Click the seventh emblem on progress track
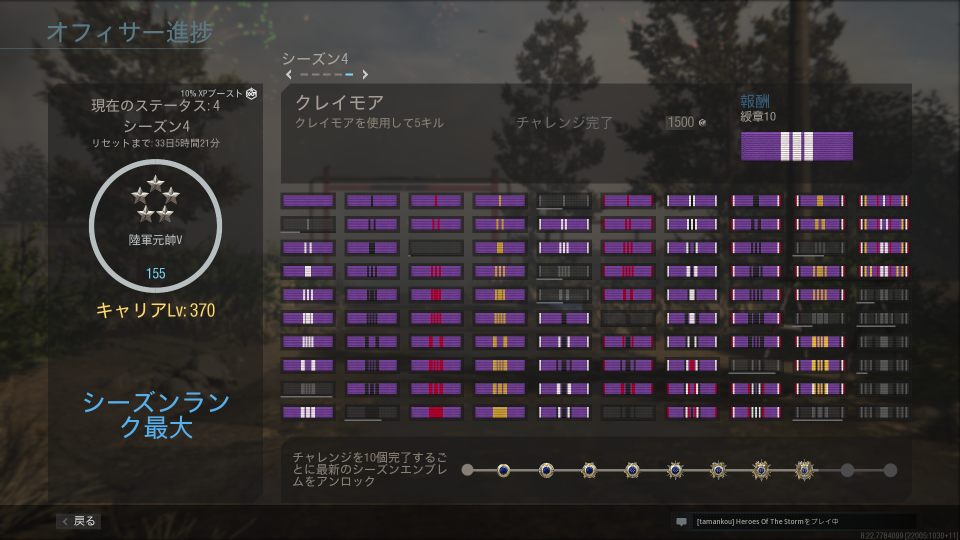This screenshot has width=960, height=540. coord(761,470)
